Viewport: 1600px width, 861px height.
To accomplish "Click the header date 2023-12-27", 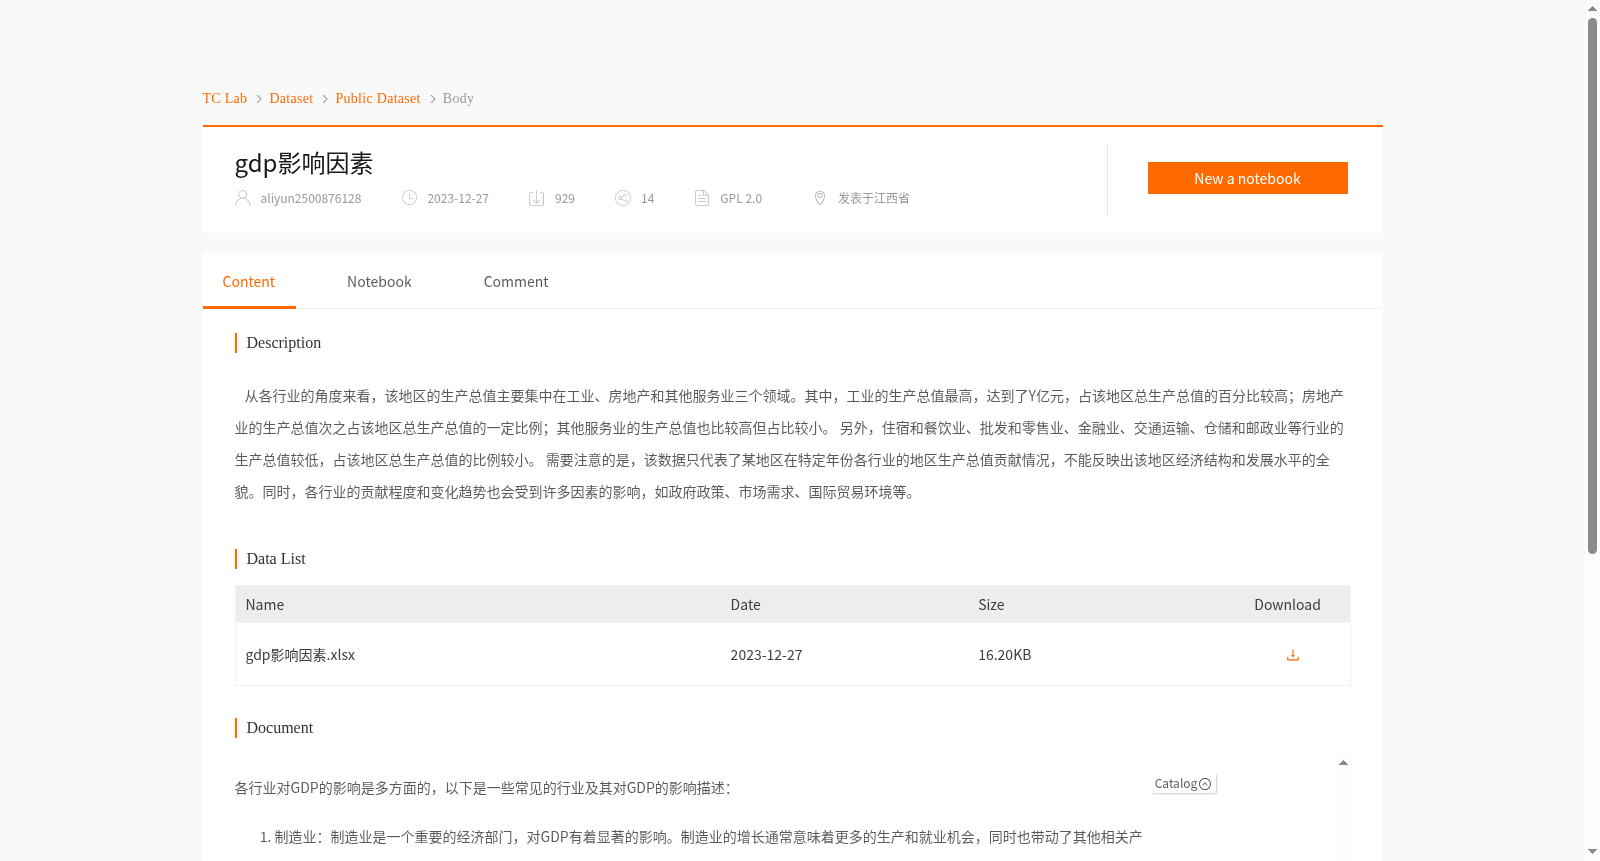I will (x=458, y=199).
